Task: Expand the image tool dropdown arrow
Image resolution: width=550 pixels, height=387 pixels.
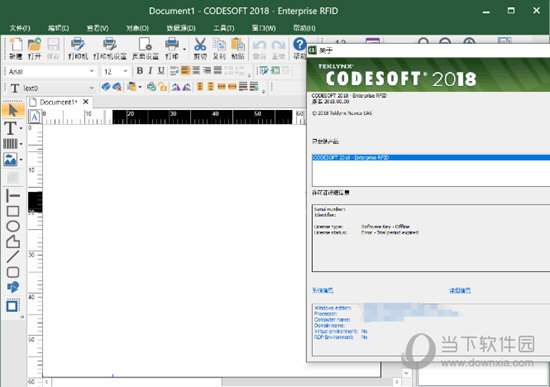Action: click(21, 160)
